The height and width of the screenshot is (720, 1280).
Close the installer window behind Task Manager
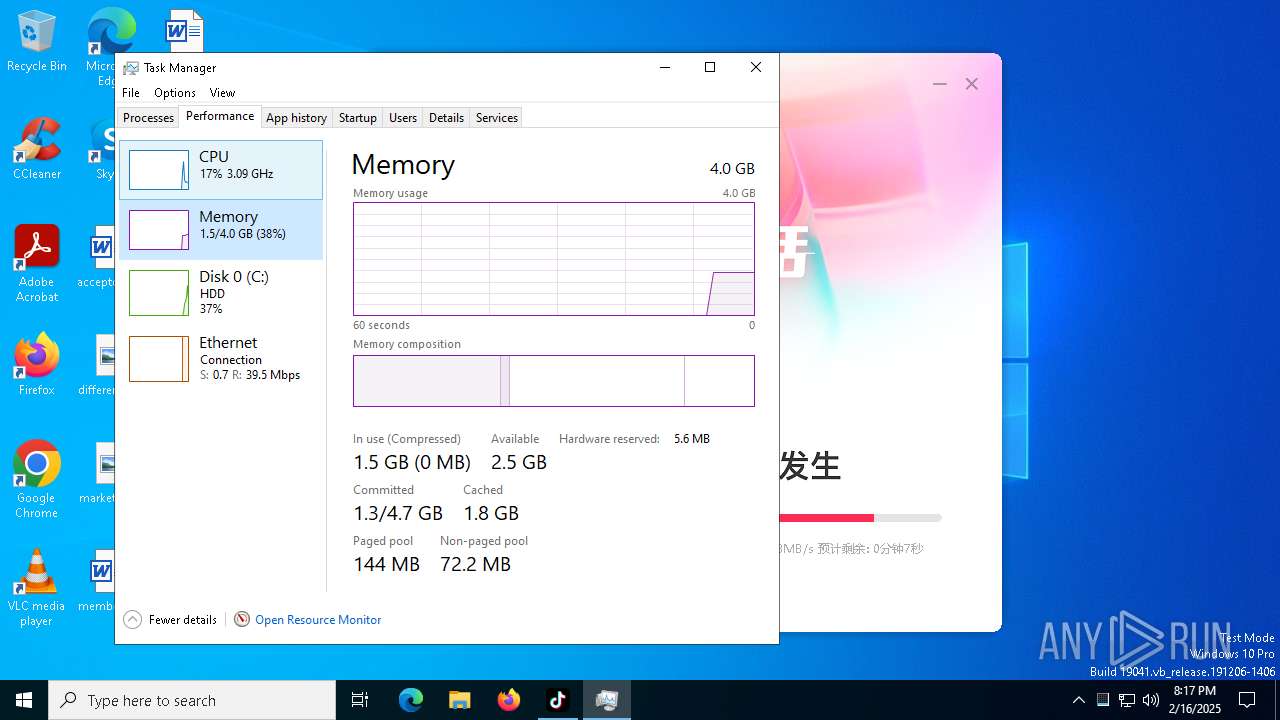click(x=971, y=84)
